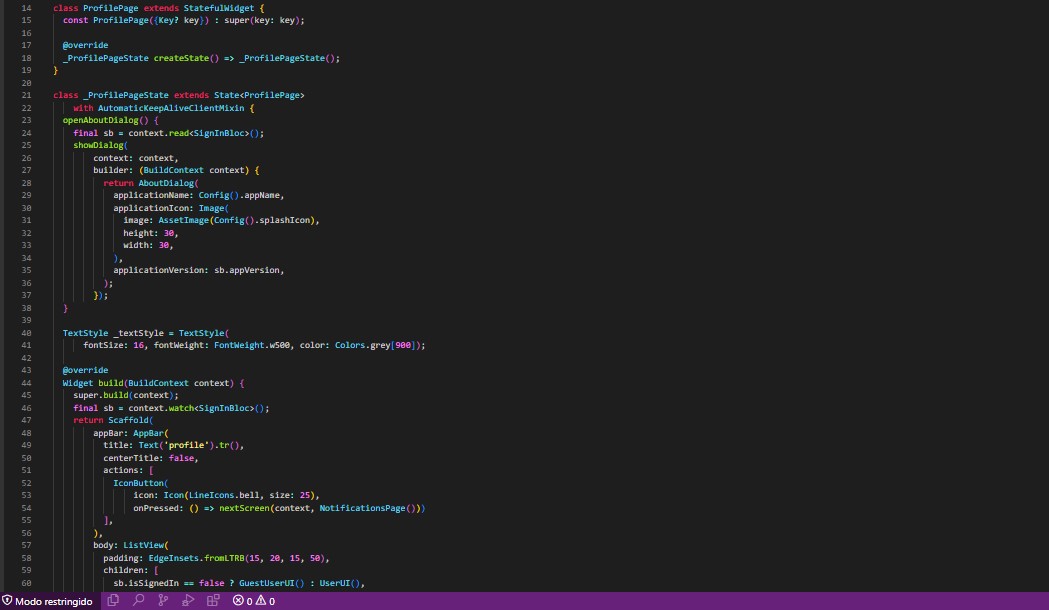1049x610 pixels.
Task: Open the Extensions icon in status bar
Action: 213,601
